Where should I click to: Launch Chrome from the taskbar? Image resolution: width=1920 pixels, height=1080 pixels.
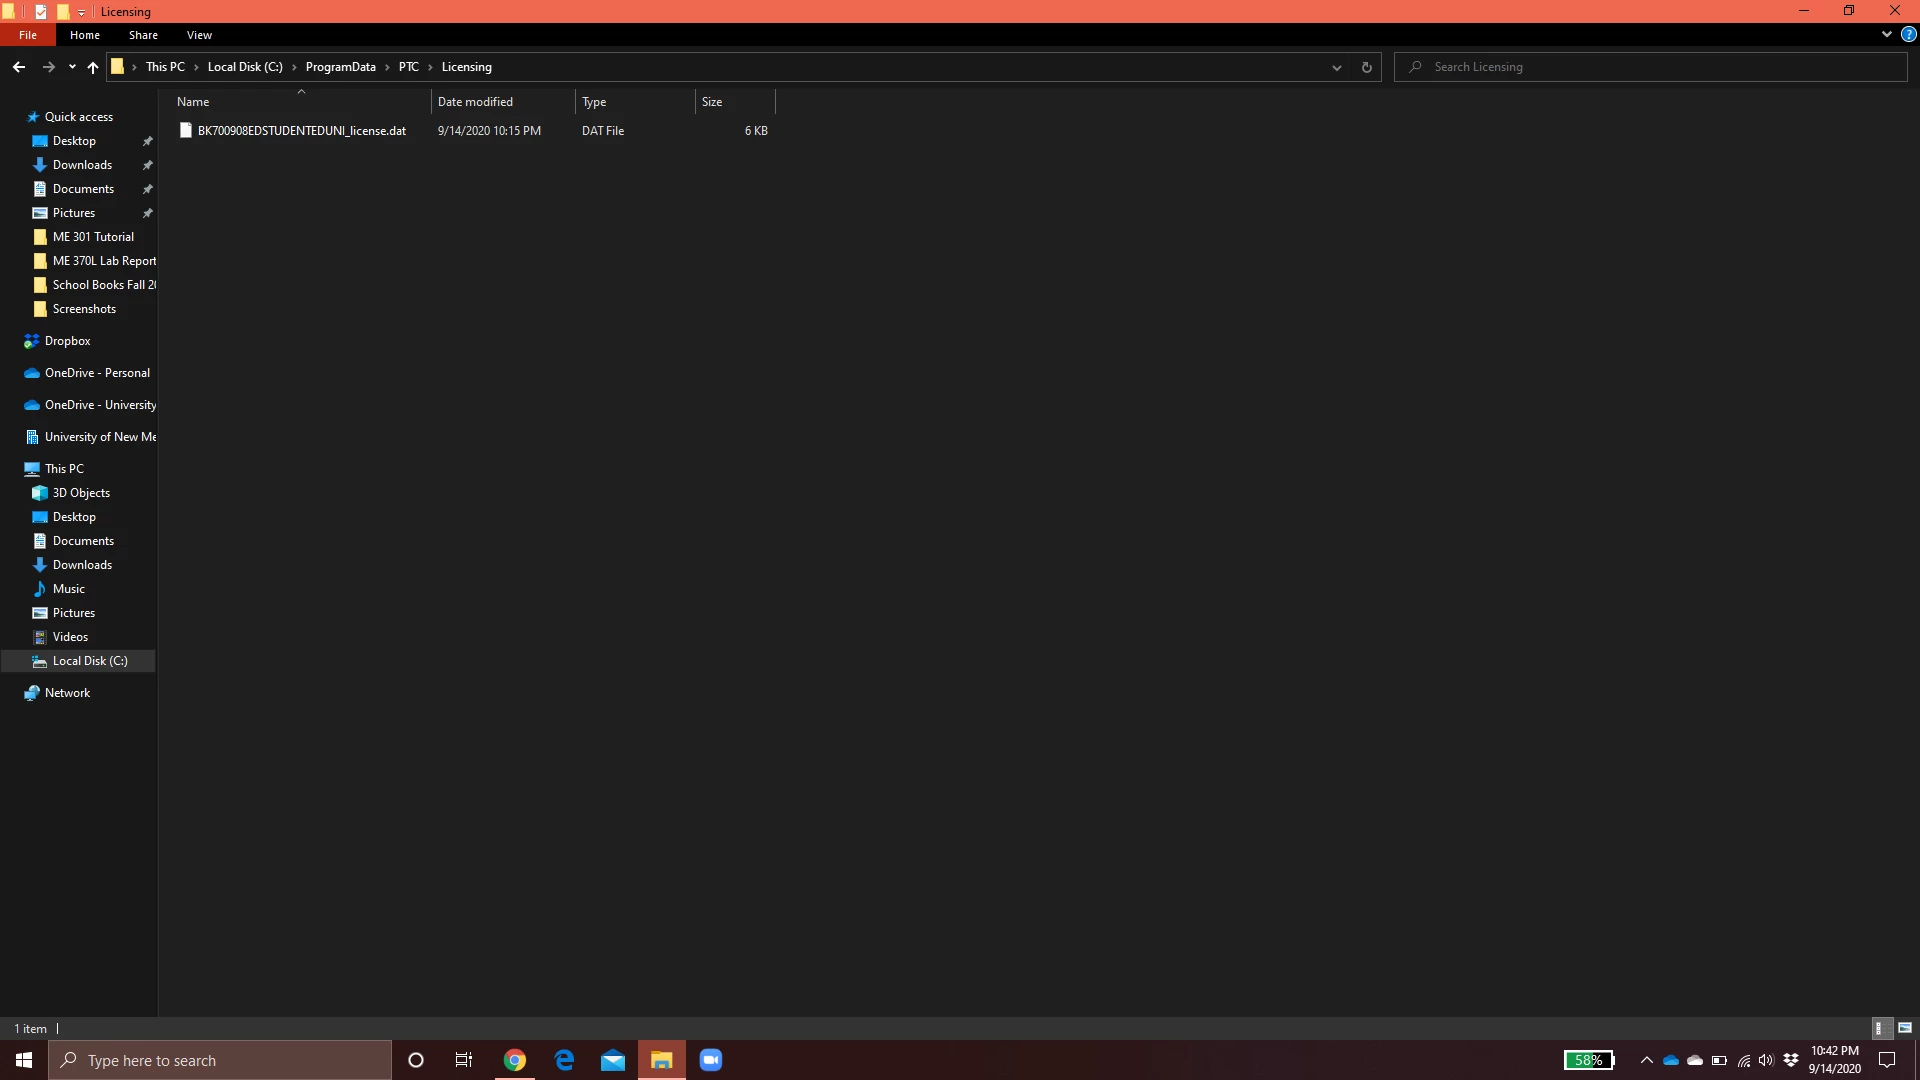[x=515, y=1060]
